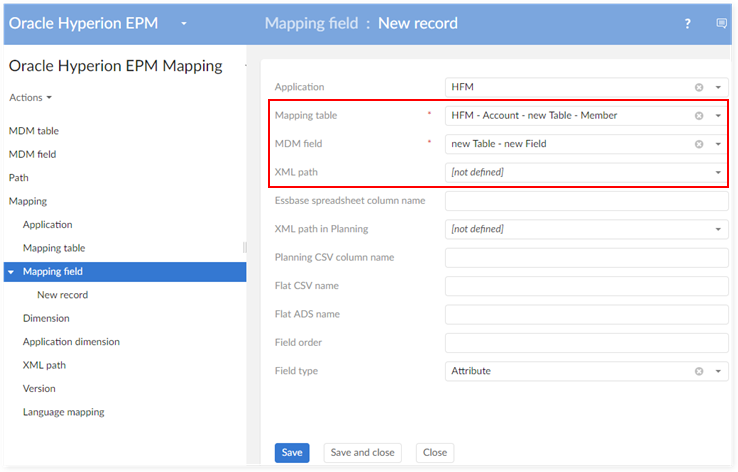Open the chat messages icon in header
The image size is (738, 472).
click(721, 23)
